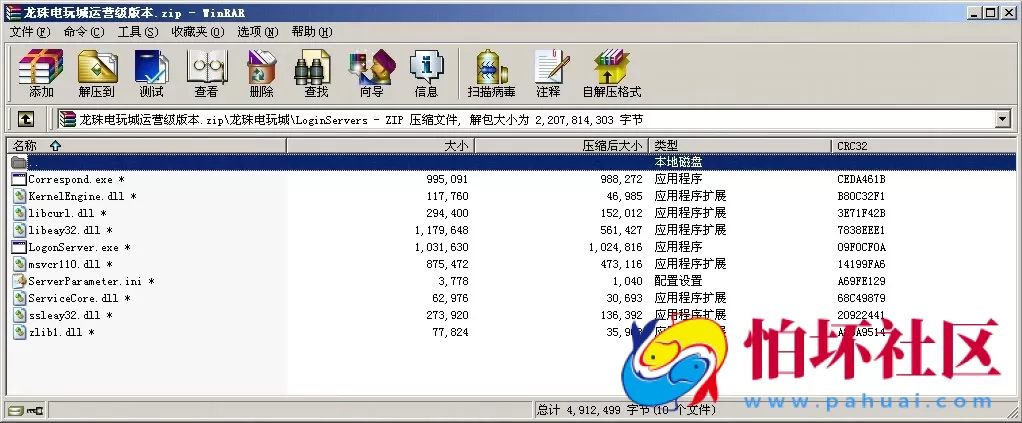Run the Test (测试) archive tool

pyautogui.click(x=151, y=73)
